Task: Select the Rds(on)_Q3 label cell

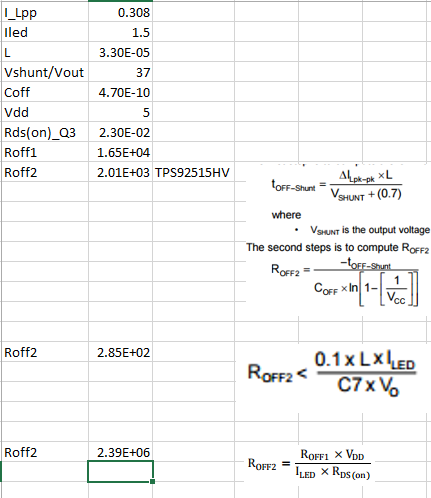Action: 45,132
